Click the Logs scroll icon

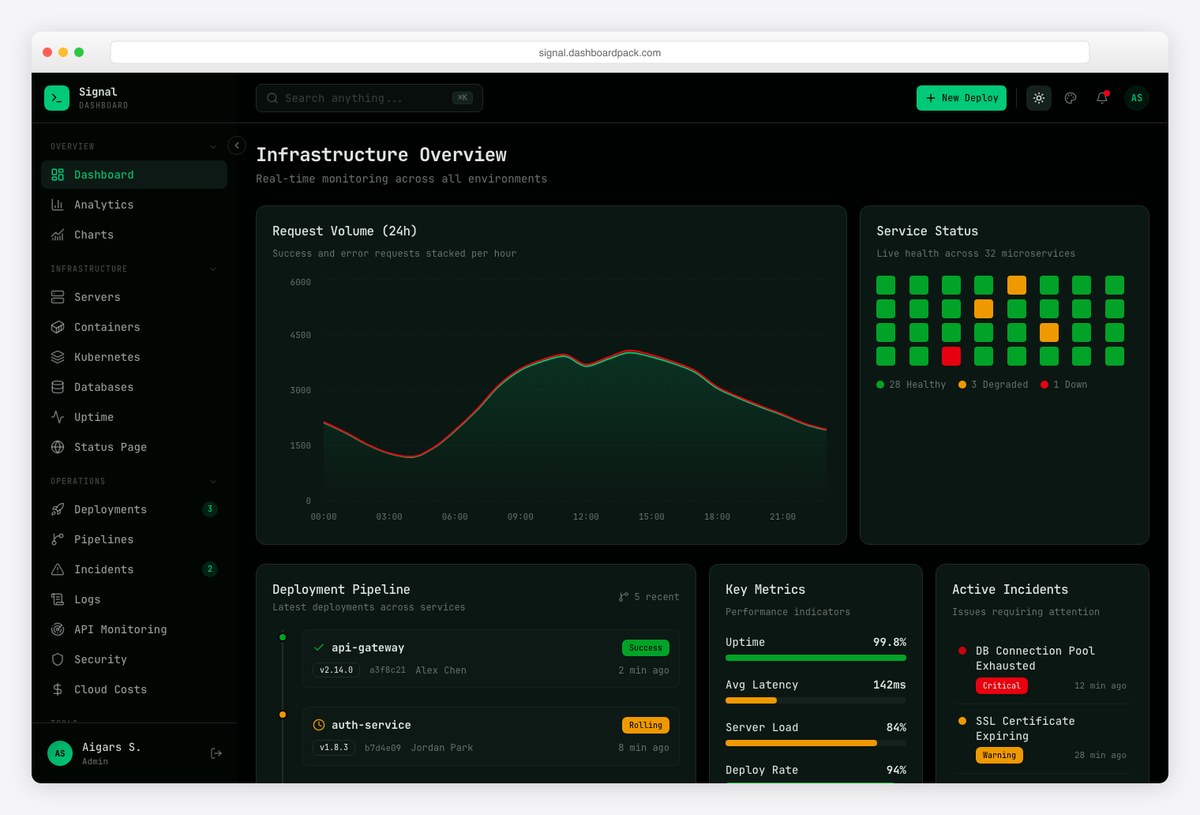point(57,599)
